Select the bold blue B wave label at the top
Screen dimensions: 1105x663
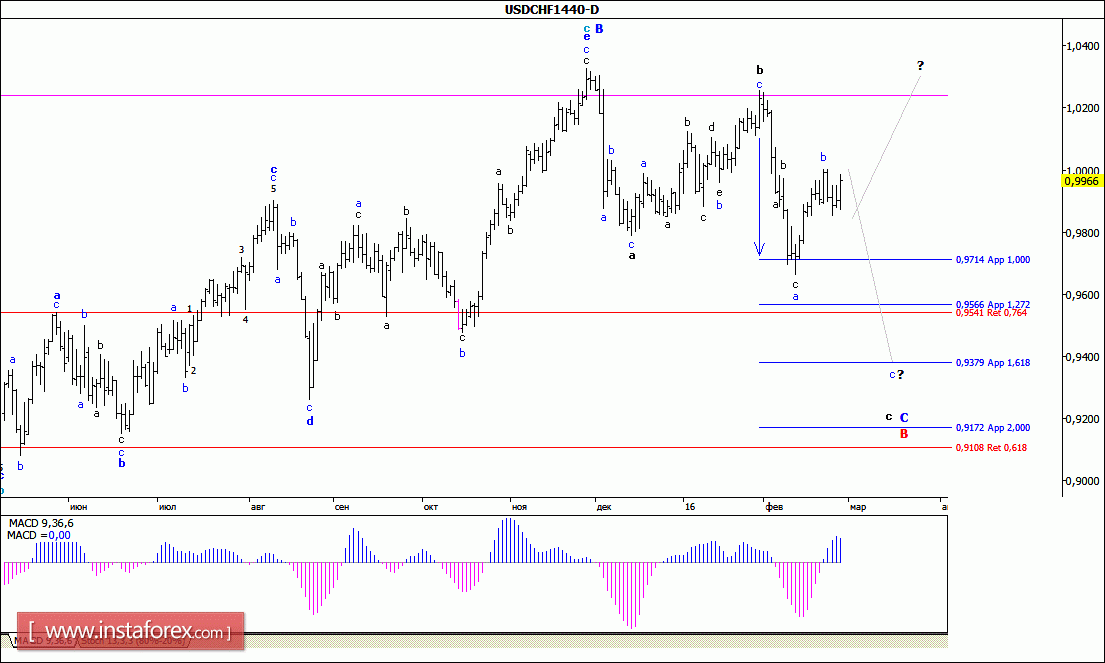599,29
